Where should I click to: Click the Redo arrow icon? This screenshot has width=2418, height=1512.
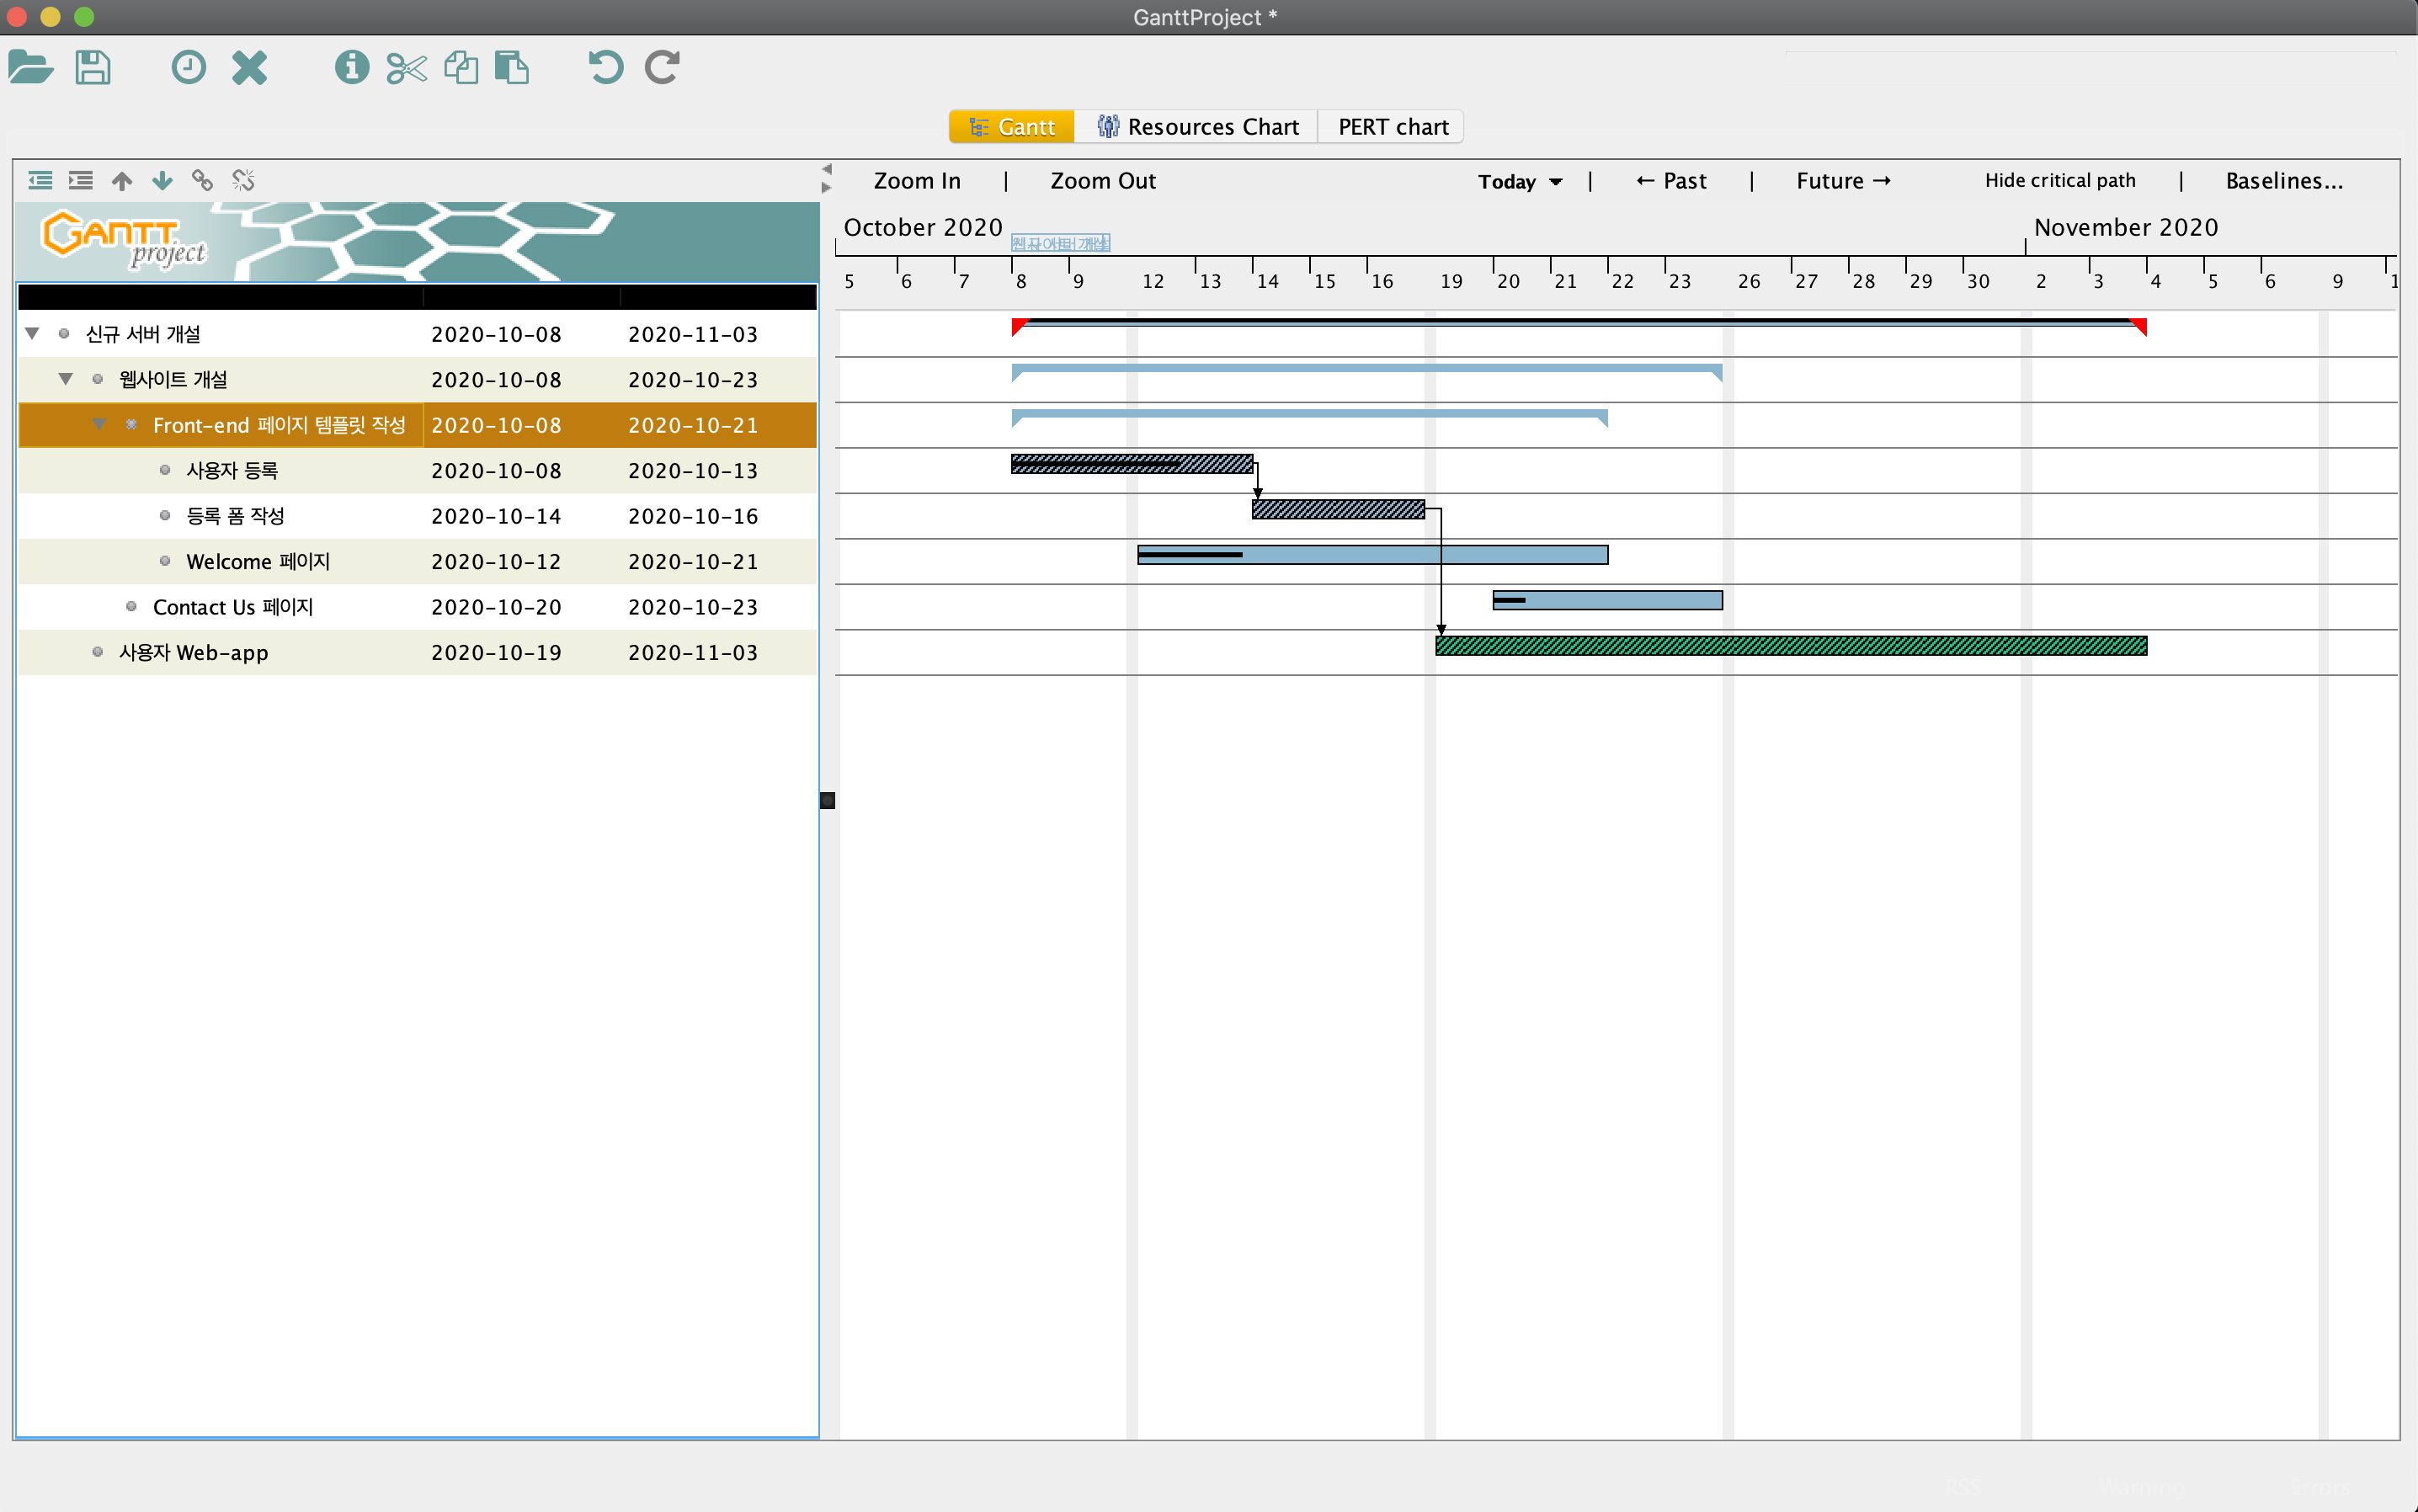click(x=662, y=68)
